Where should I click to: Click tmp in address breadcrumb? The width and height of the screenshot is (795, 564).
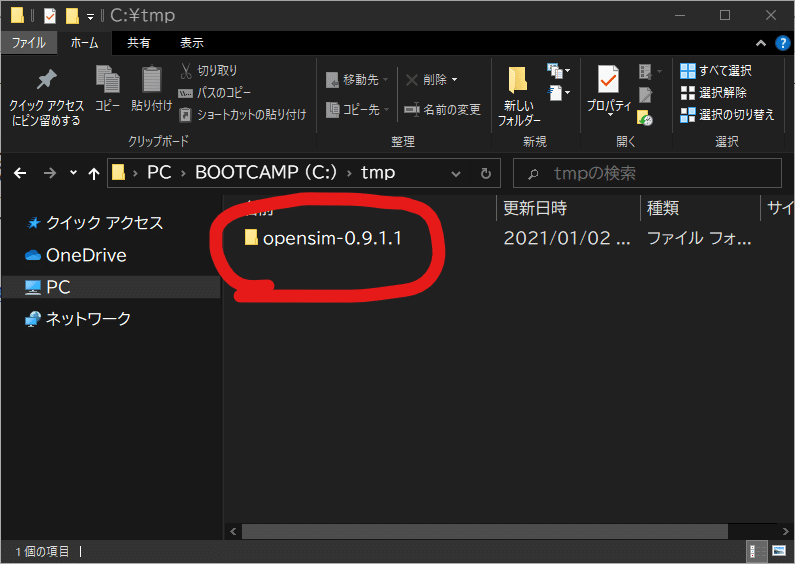point(378,173)
